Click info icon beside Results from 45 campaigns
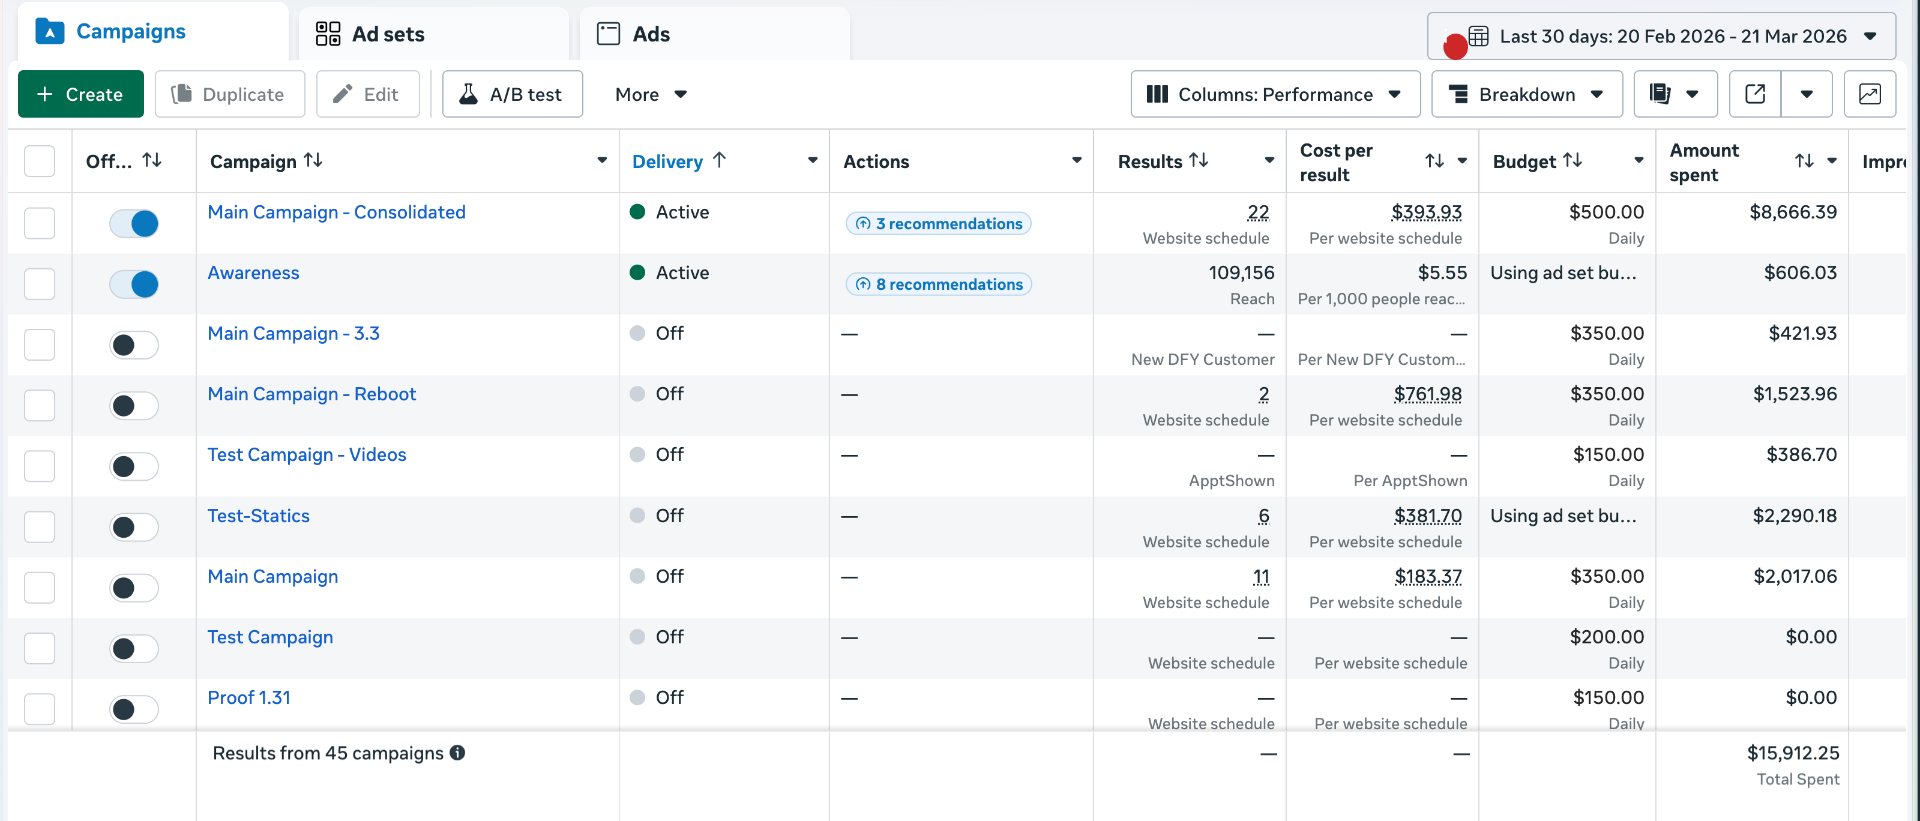Screen dimensions: 1920x821 (457, 753)
